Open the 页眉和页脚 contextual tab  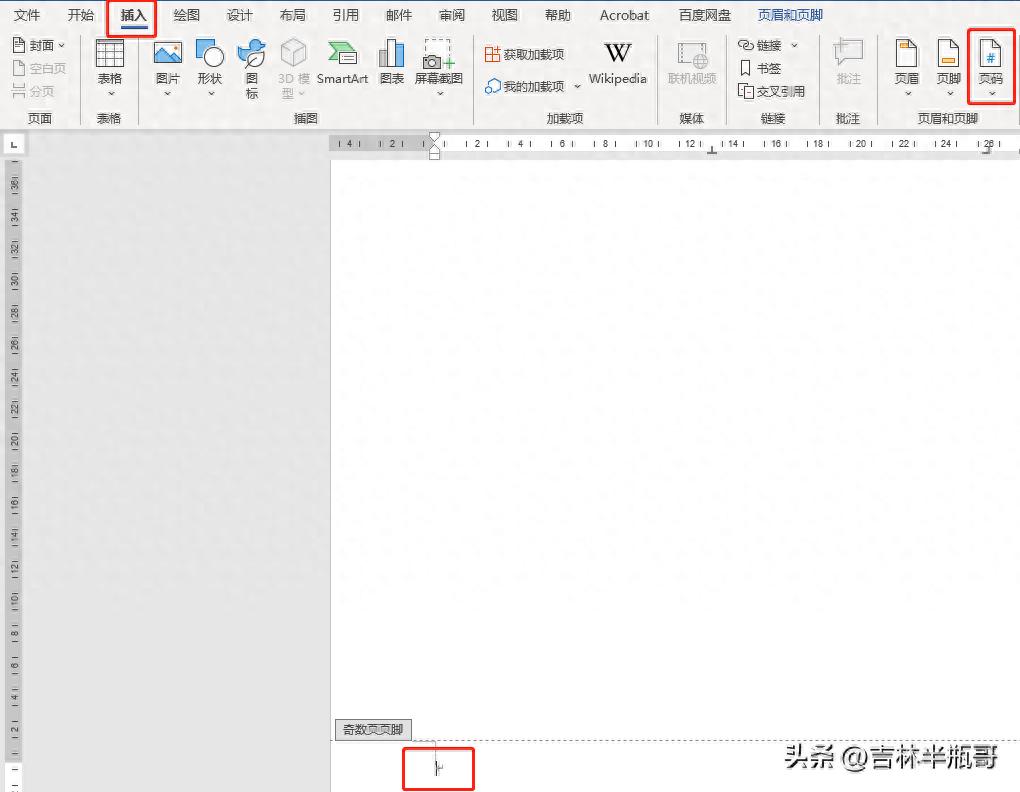click(x=790, y=16)
